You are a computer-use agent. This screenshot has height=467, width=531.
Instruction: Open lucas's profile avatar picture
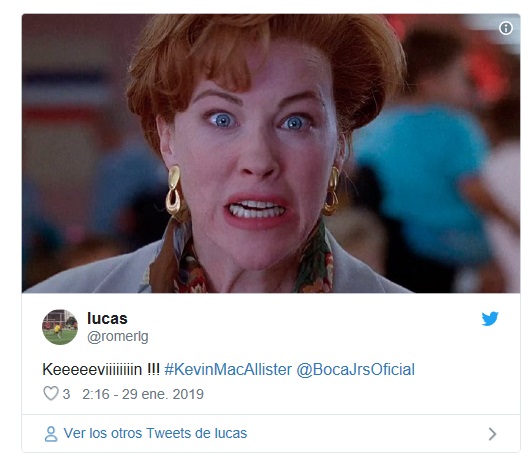(60, 327)
